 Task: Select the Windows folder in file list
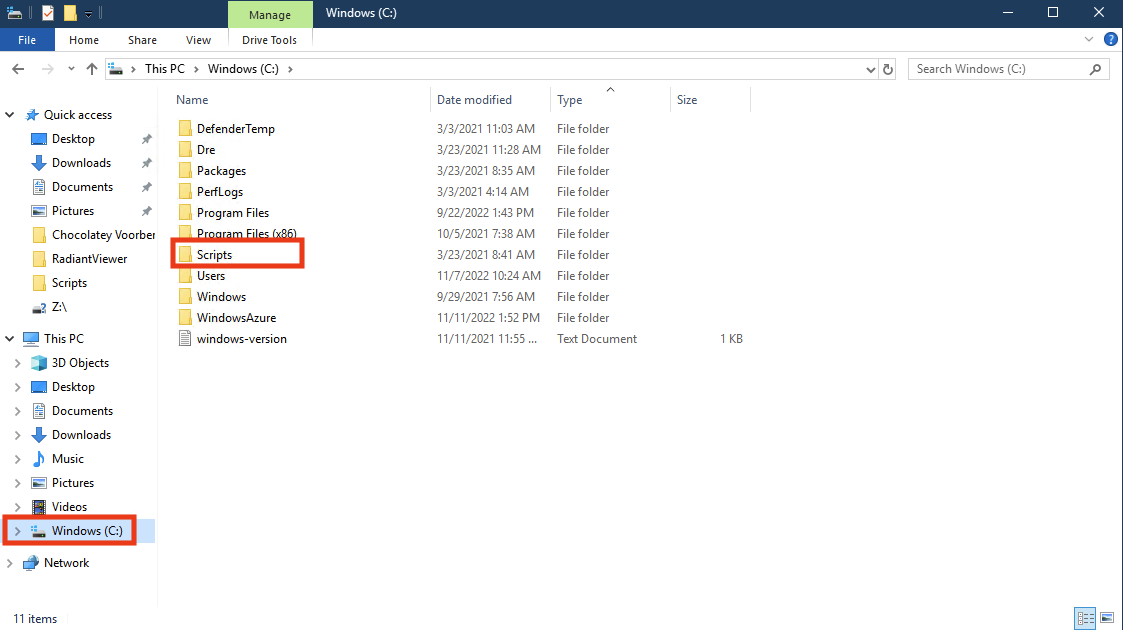221,296
